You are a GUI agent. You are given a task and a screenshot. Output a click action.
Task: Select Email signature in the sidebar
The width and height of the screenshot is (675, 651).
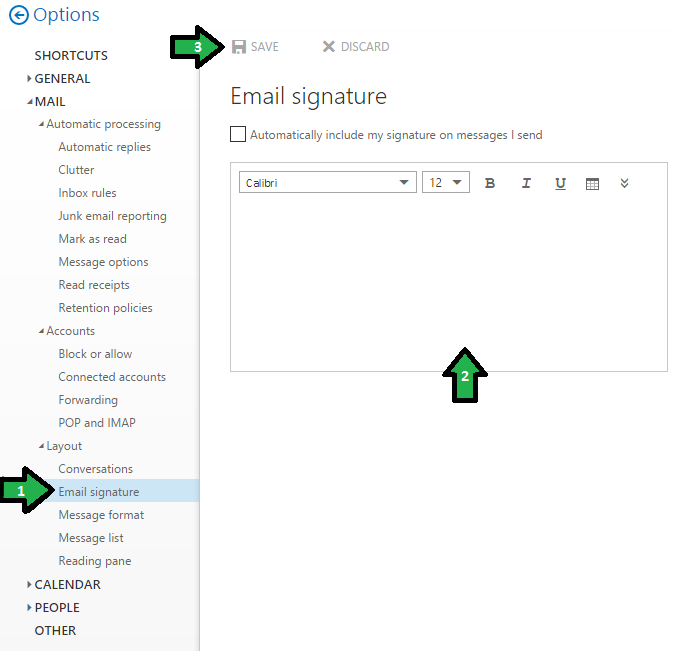[99, 492]
